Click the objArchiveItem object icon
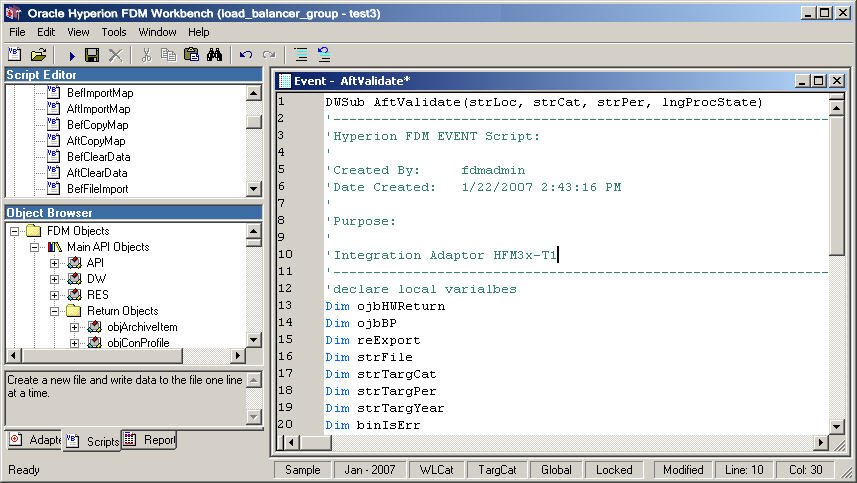 pyautogui.click(x=95, y=327)
